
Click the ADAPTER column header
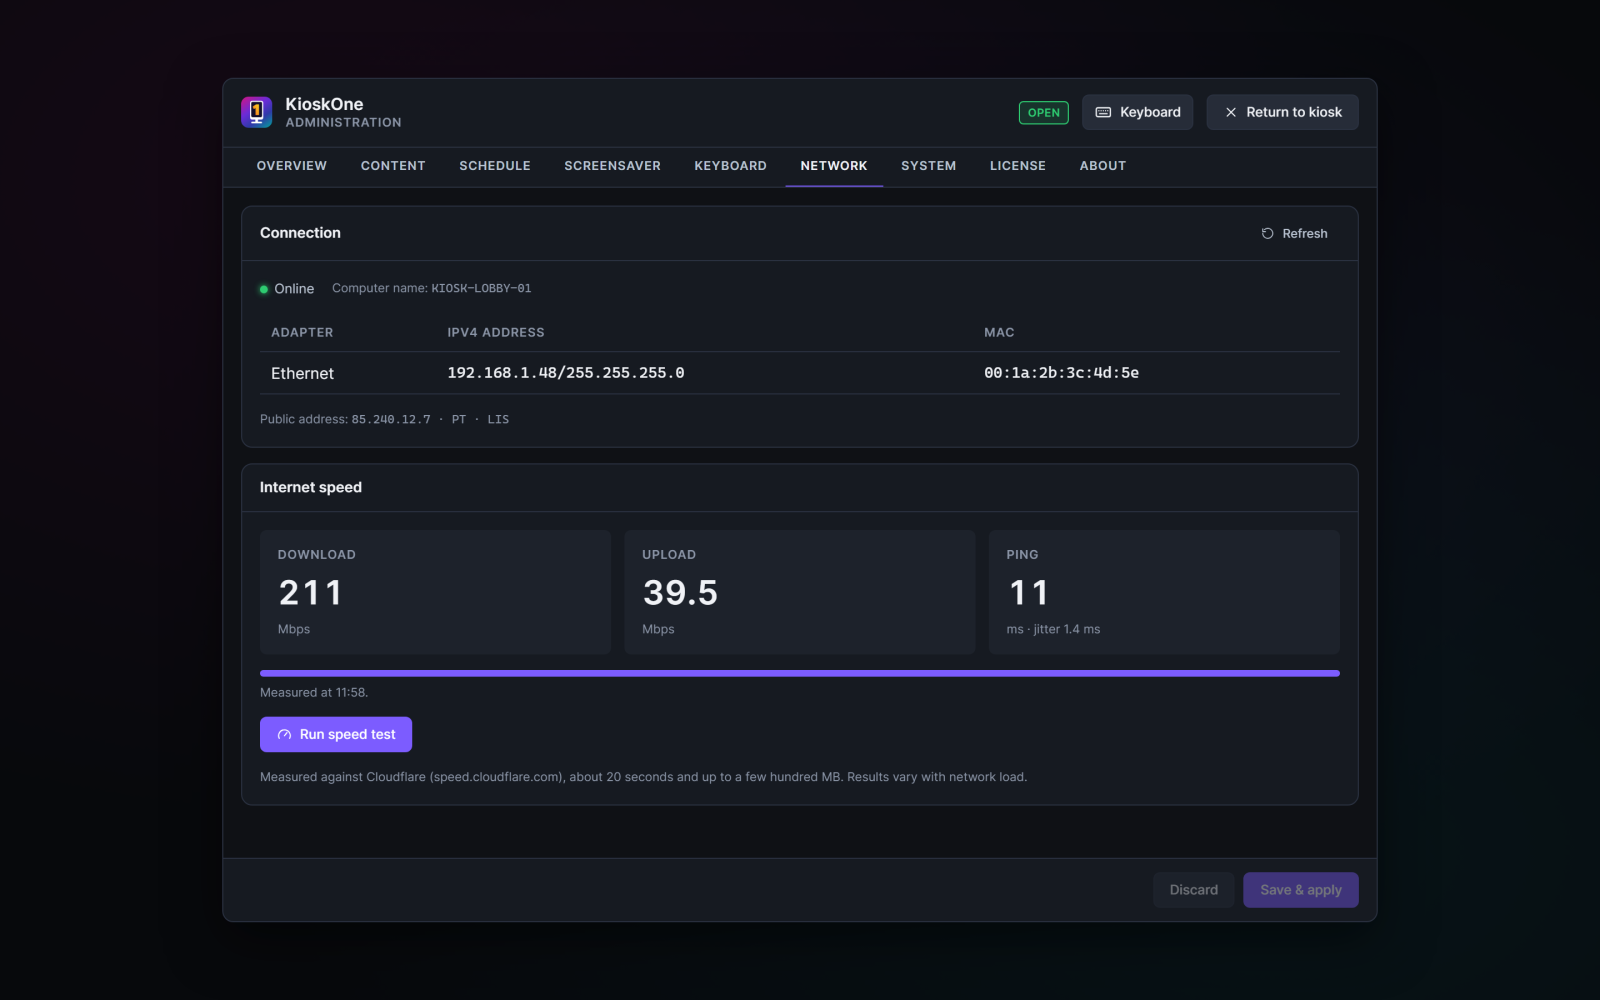pyautogui.click(x=302, y=332)
